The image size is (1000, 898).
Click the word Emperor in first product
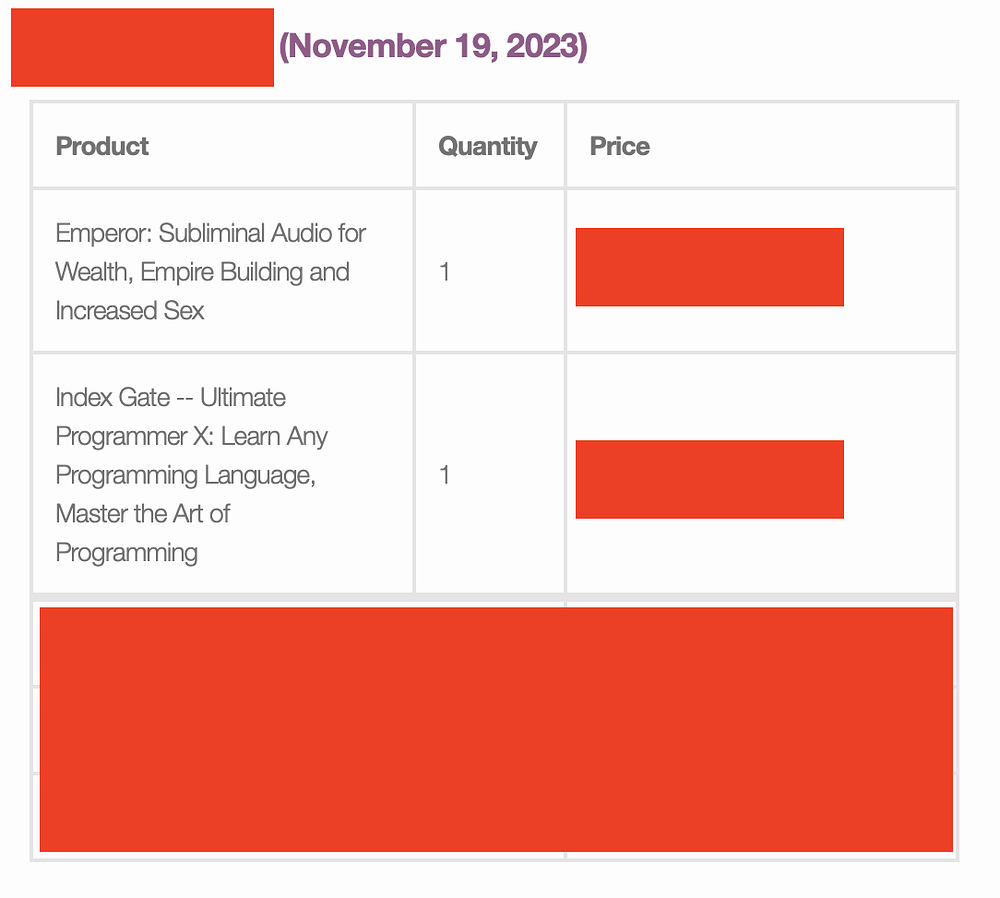(104, 233)
